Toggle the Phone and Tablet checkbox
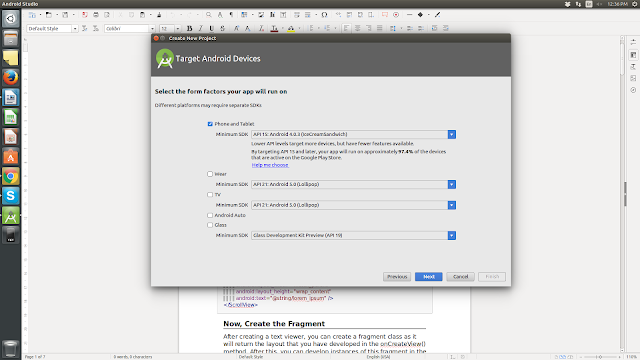 pos(210,124)
